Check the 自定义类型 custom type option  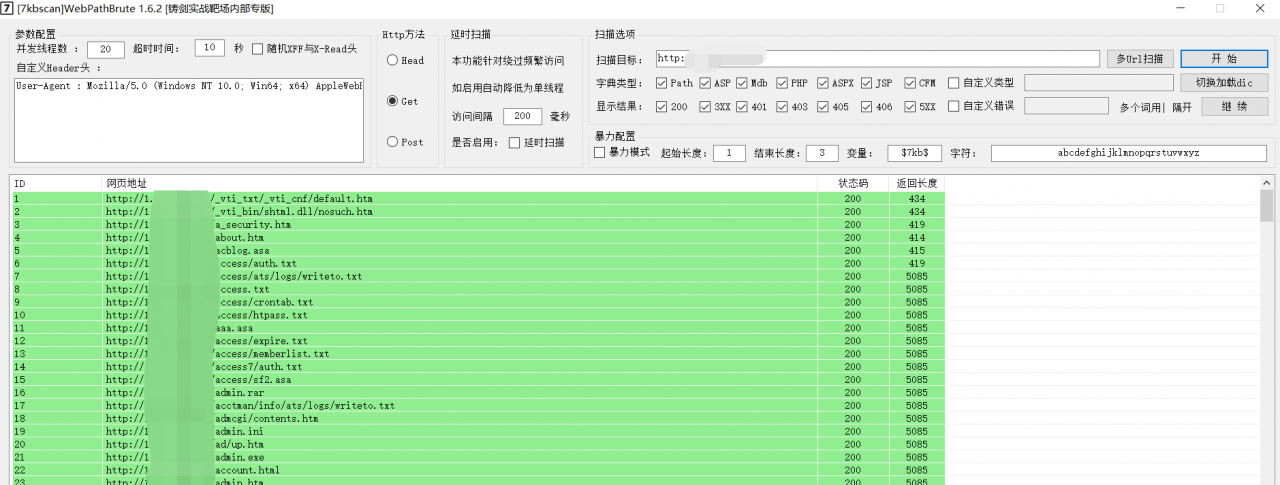[954, 83]
